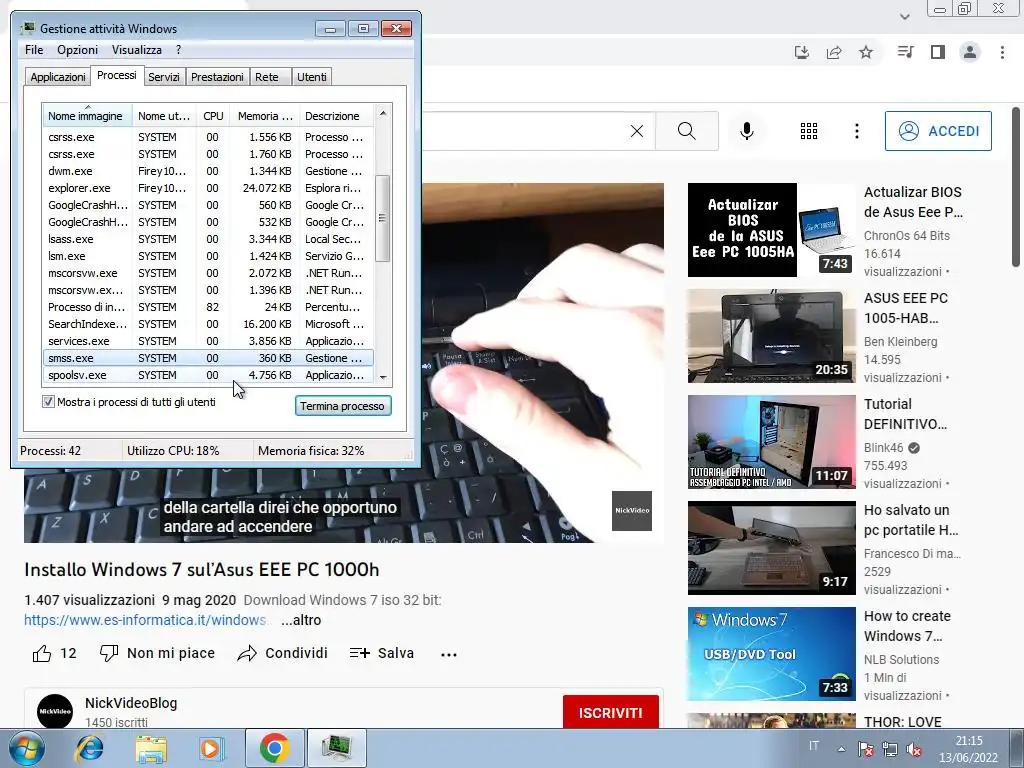1024x768 pixels.
Task: Open the ? help menu
Action: [178, 50]
